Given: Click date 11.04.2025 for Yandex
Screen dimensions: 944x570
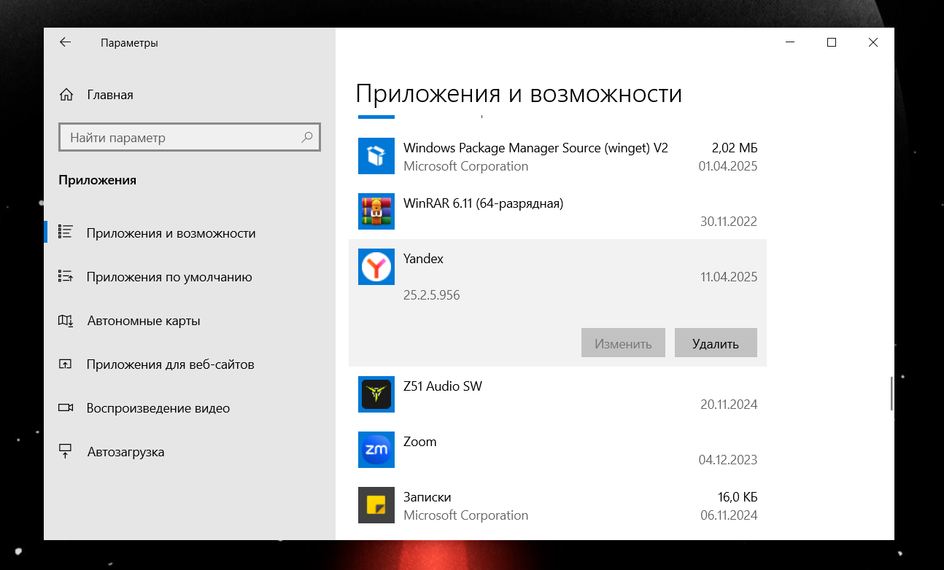Looking at the screenshot, I should point(728,277).
